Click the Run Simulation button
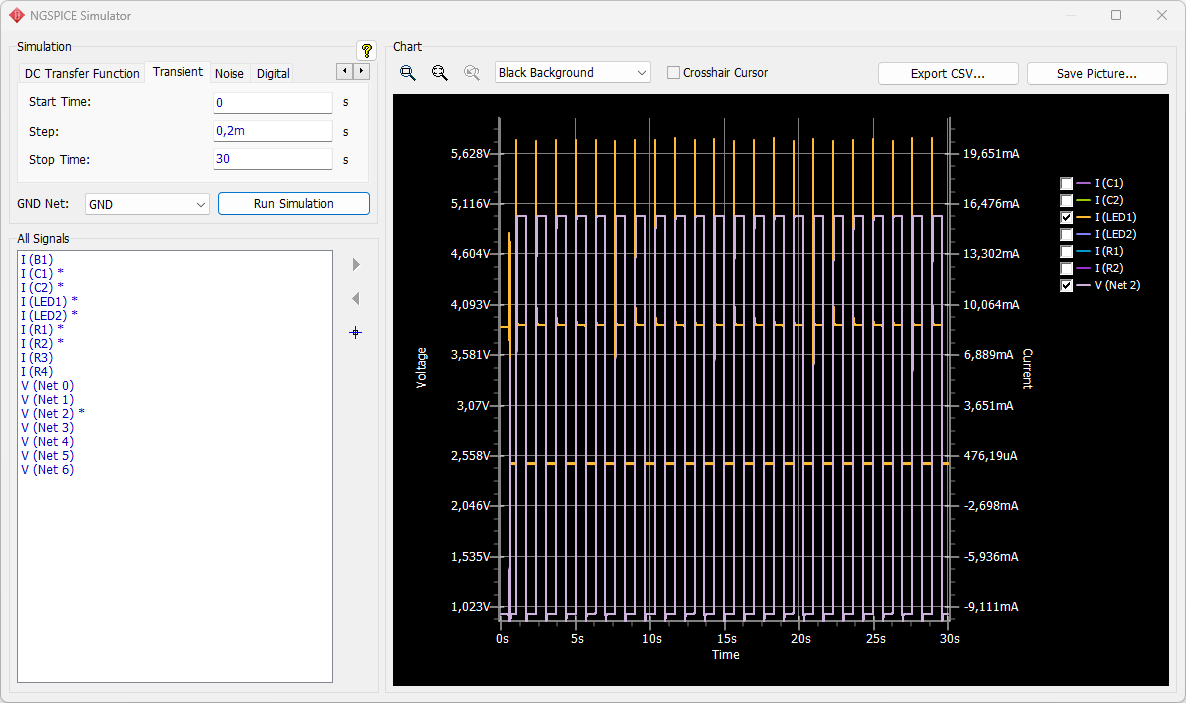The image size is (1186, 703). click(293, 204)
